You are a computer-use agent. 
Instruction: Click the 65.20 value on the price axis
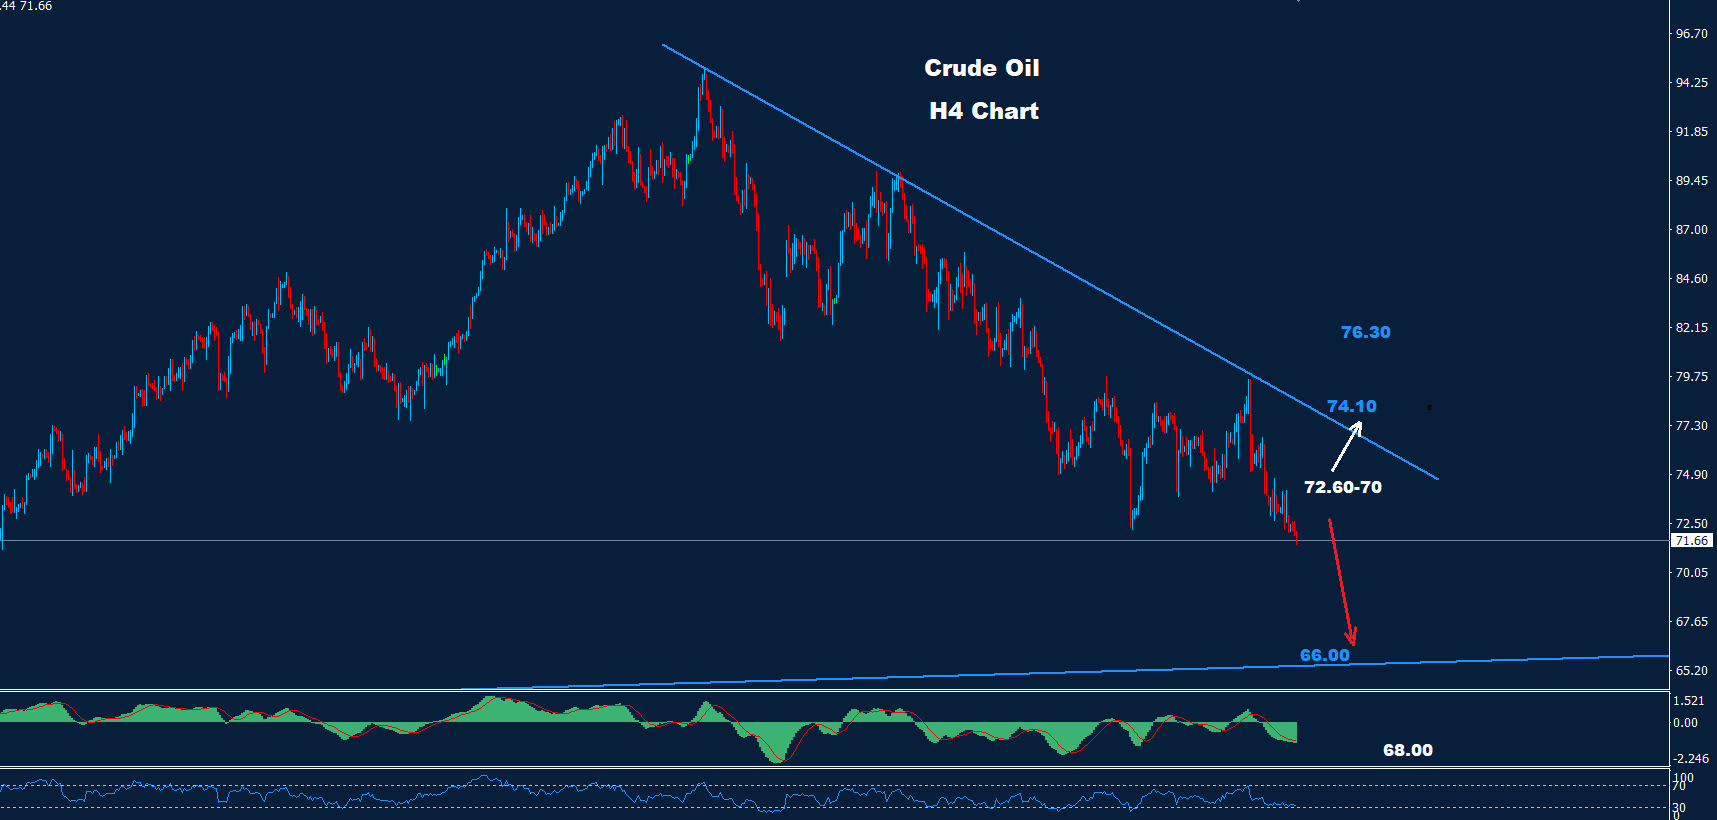point(1691,671)
